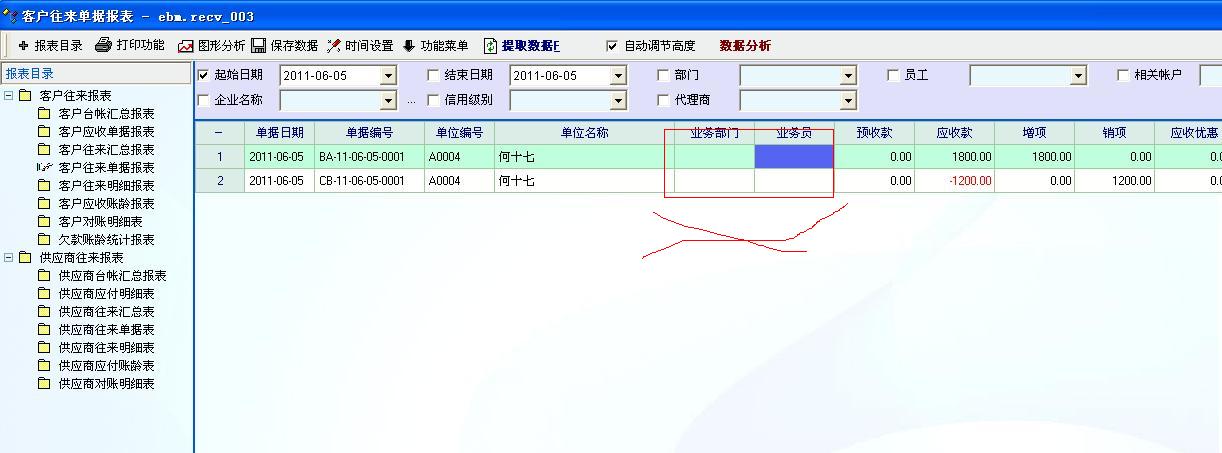This screenshot has width=1222, height=453.
Task: Click the 报表目录 toolbar icon
Action: point(24,46)
